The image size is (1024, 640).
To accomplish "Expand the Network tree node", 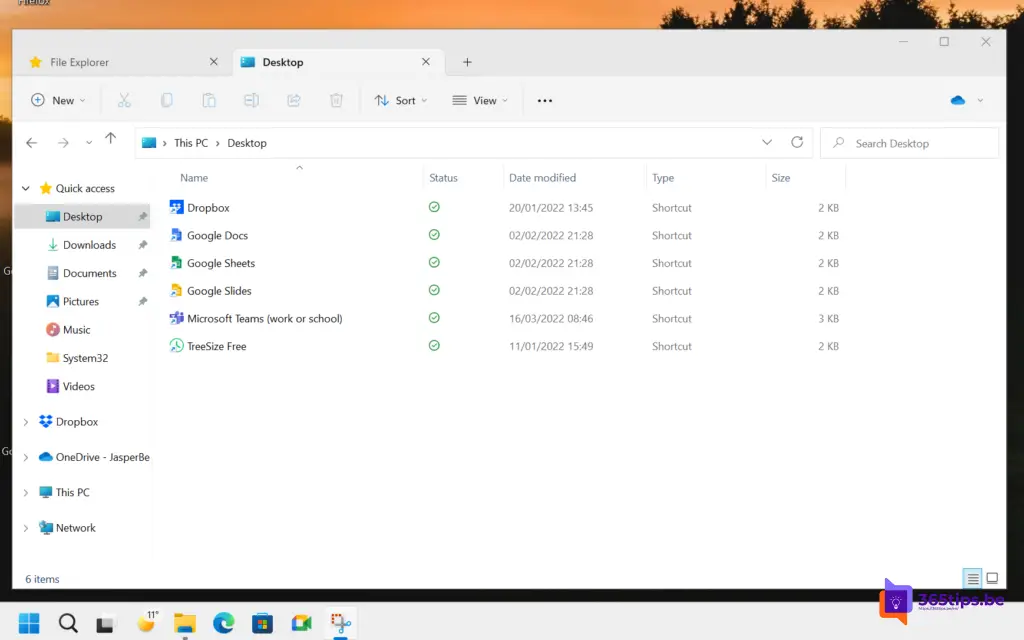I will pos(25,528).
